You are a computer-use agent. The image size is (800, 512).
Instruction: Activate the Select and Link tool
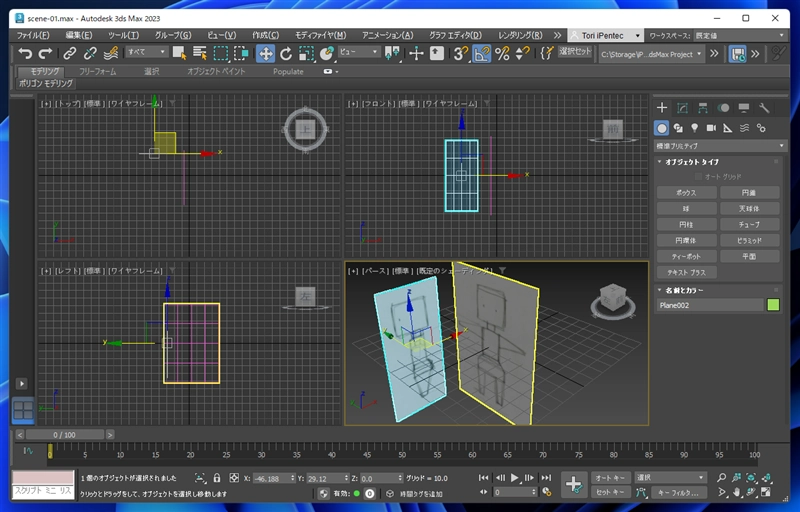(x=69, y=53)
